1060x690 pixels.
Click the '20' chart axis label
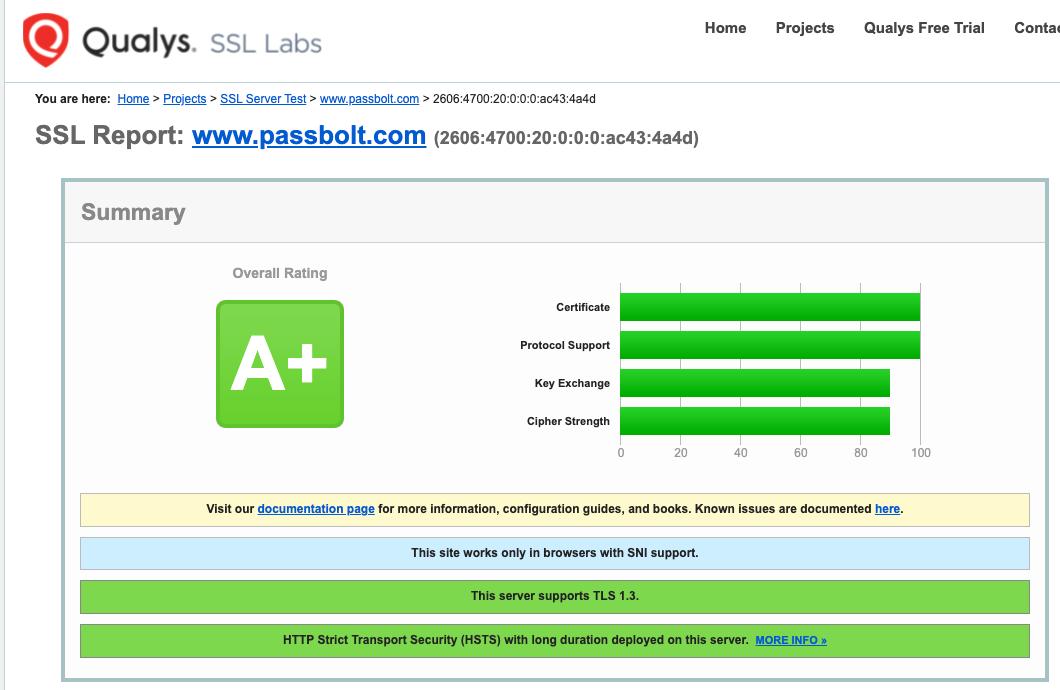coord(681,453)
